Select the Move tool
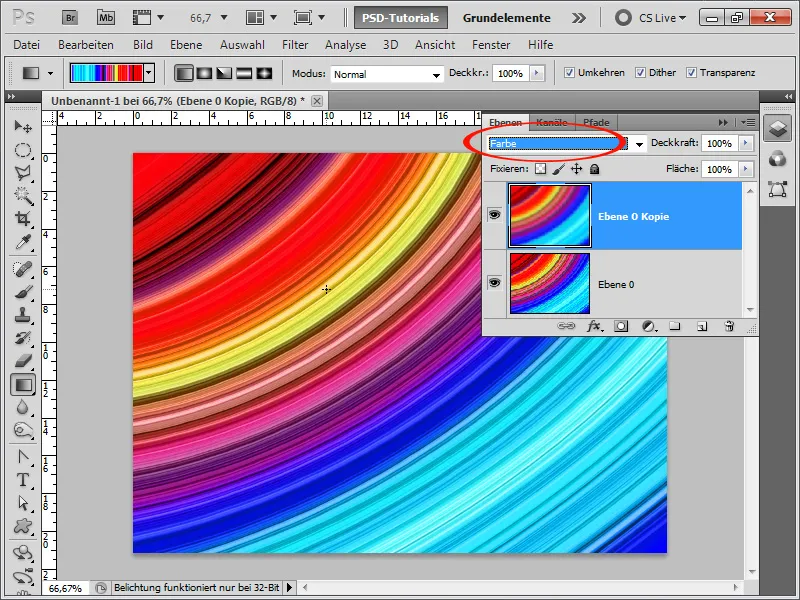The height and width of the screenshot is (600, 800). point(23,126)
